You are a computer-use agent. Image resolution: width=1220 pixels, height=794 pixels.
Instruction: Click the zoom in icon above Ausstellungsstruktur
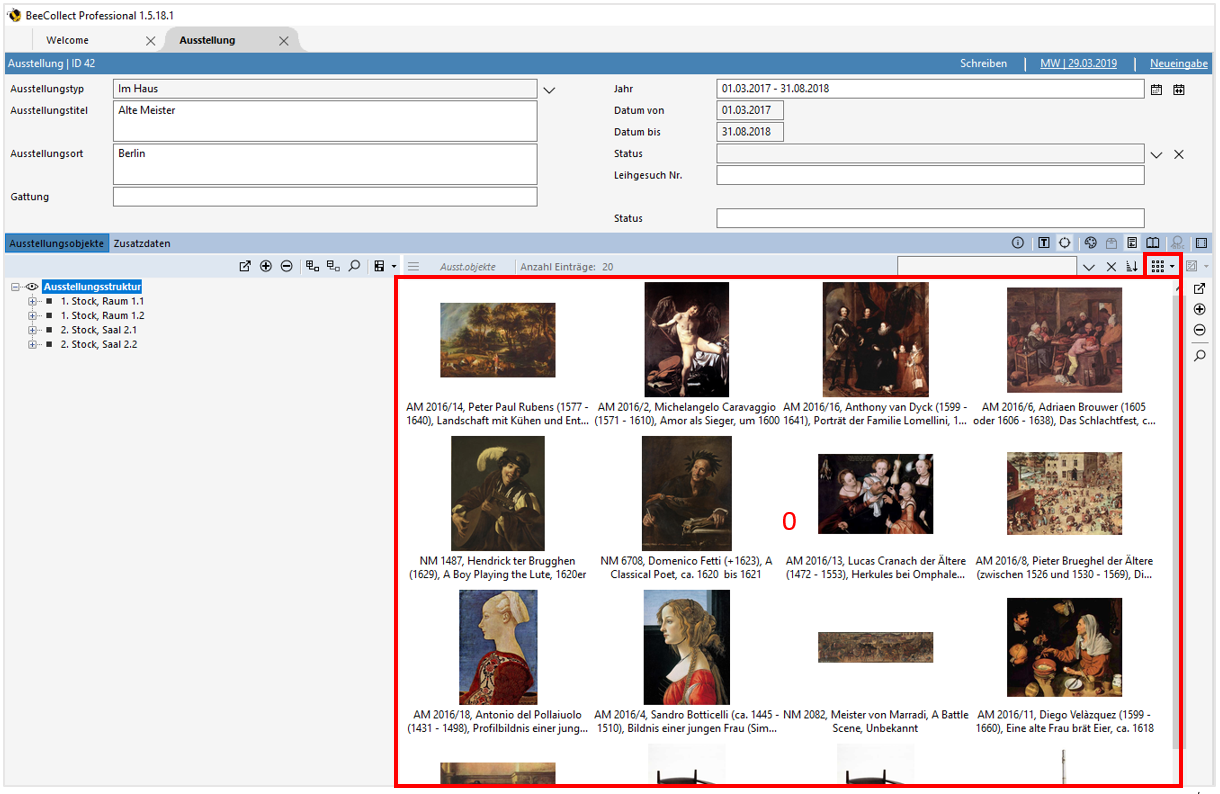tap(266, 266)
